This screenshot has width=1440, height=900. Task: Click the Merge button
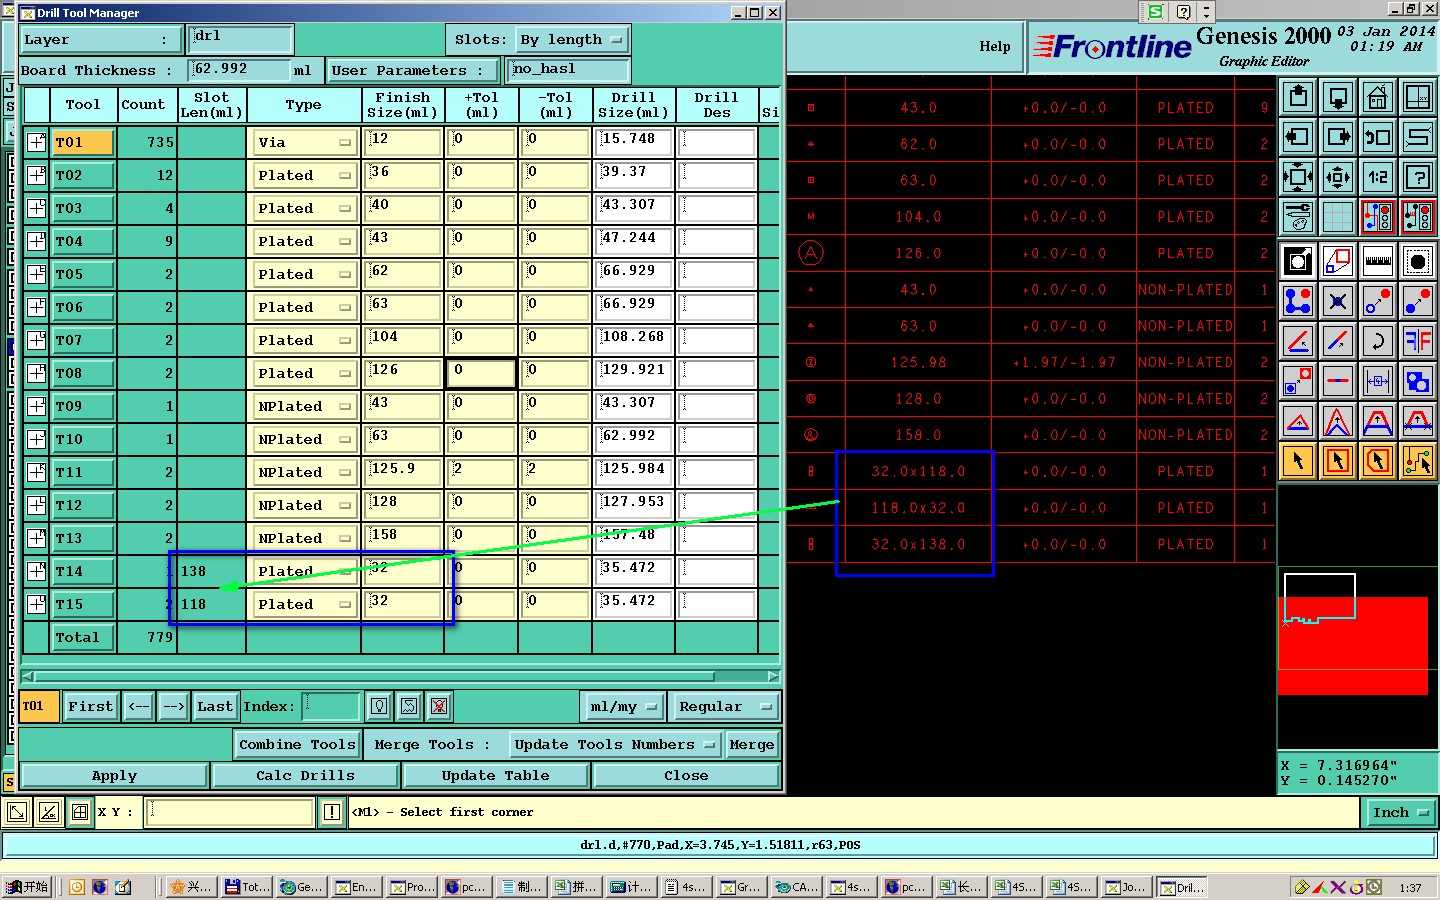(751, 744)
